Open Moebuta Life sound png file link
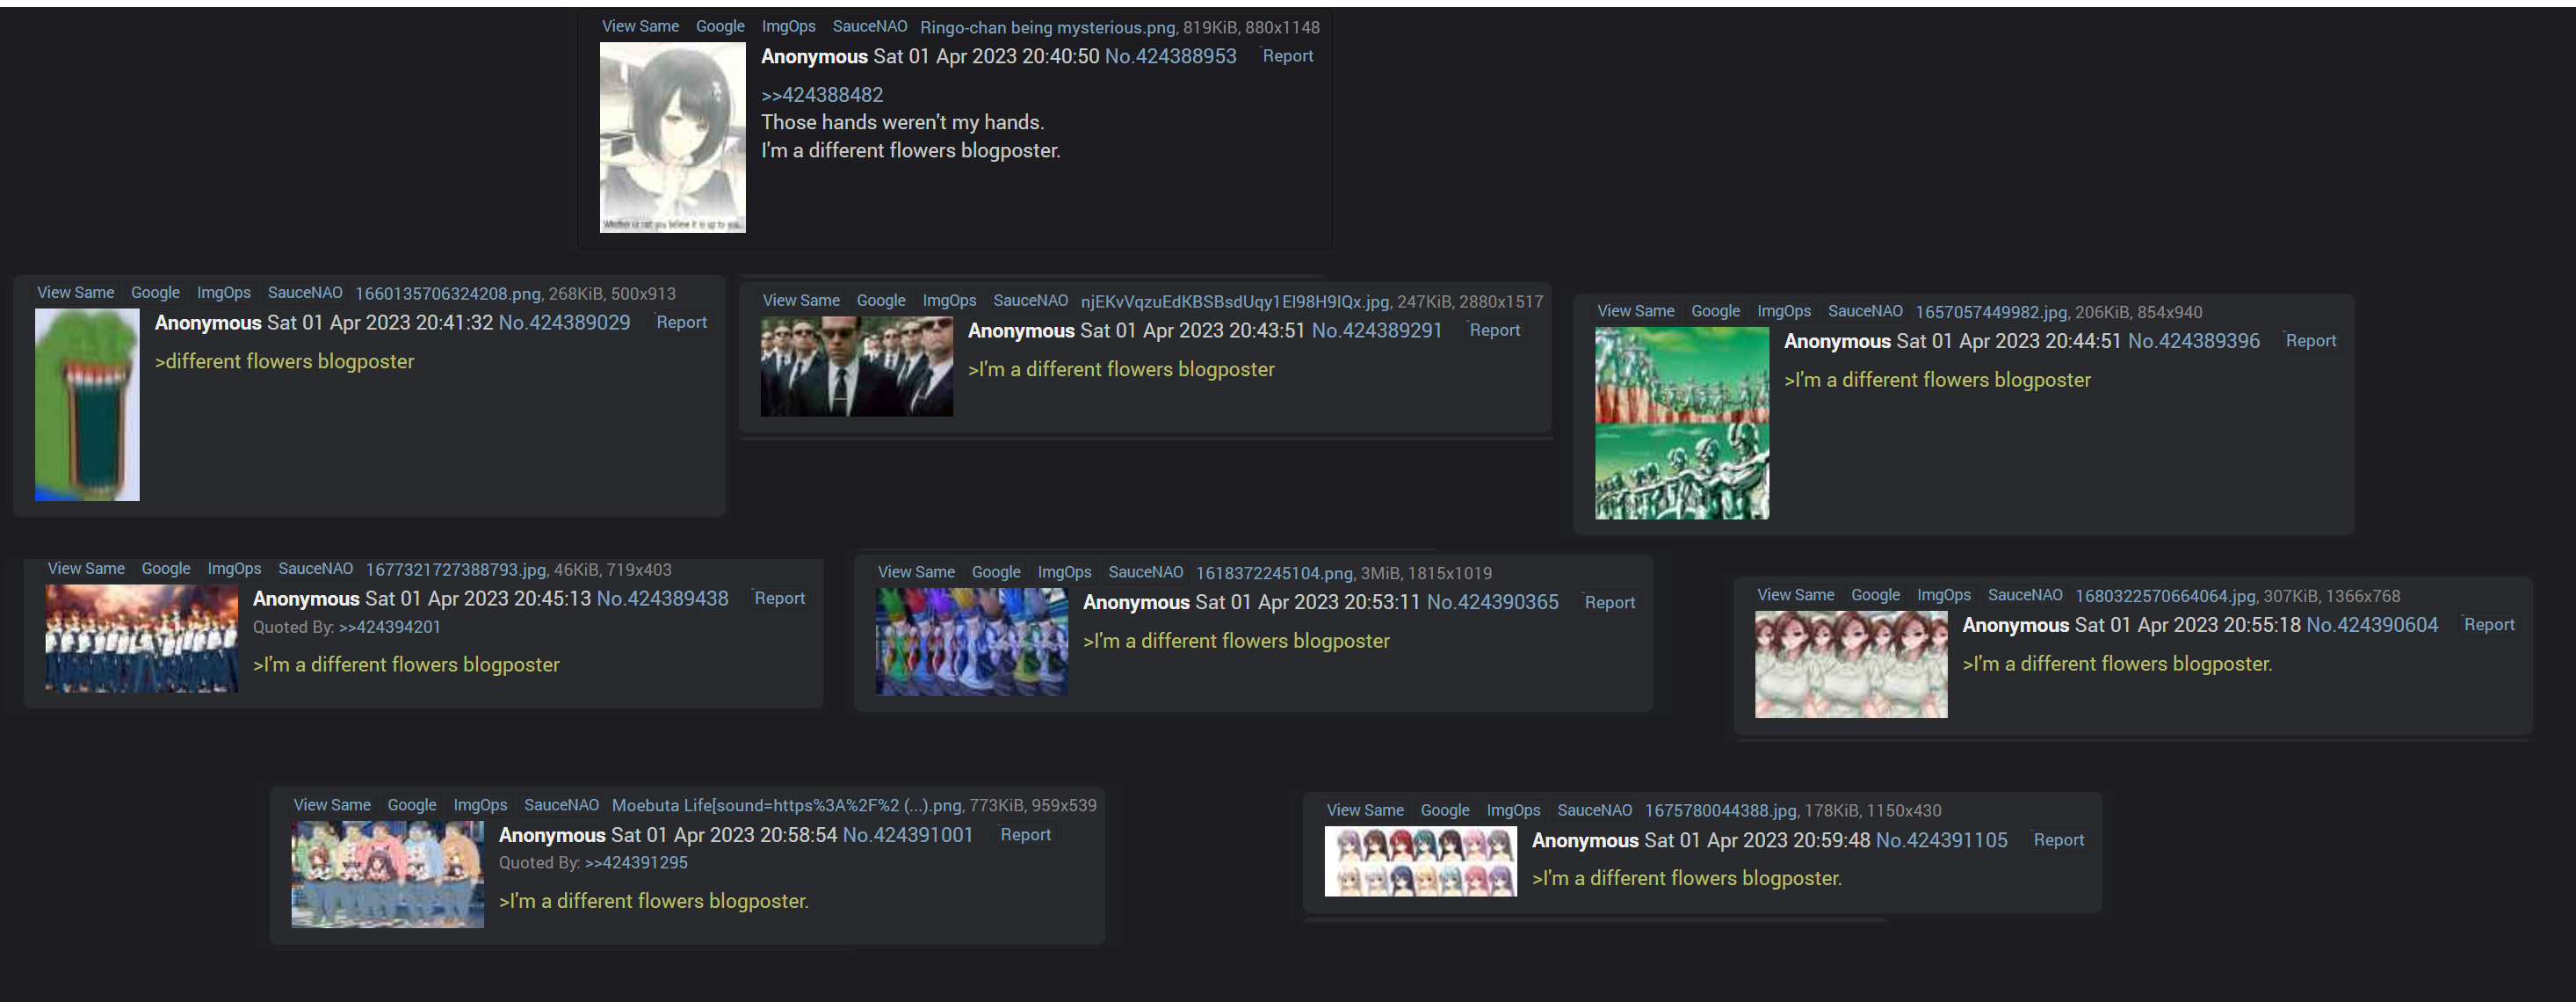 click(x=786, y=805)
